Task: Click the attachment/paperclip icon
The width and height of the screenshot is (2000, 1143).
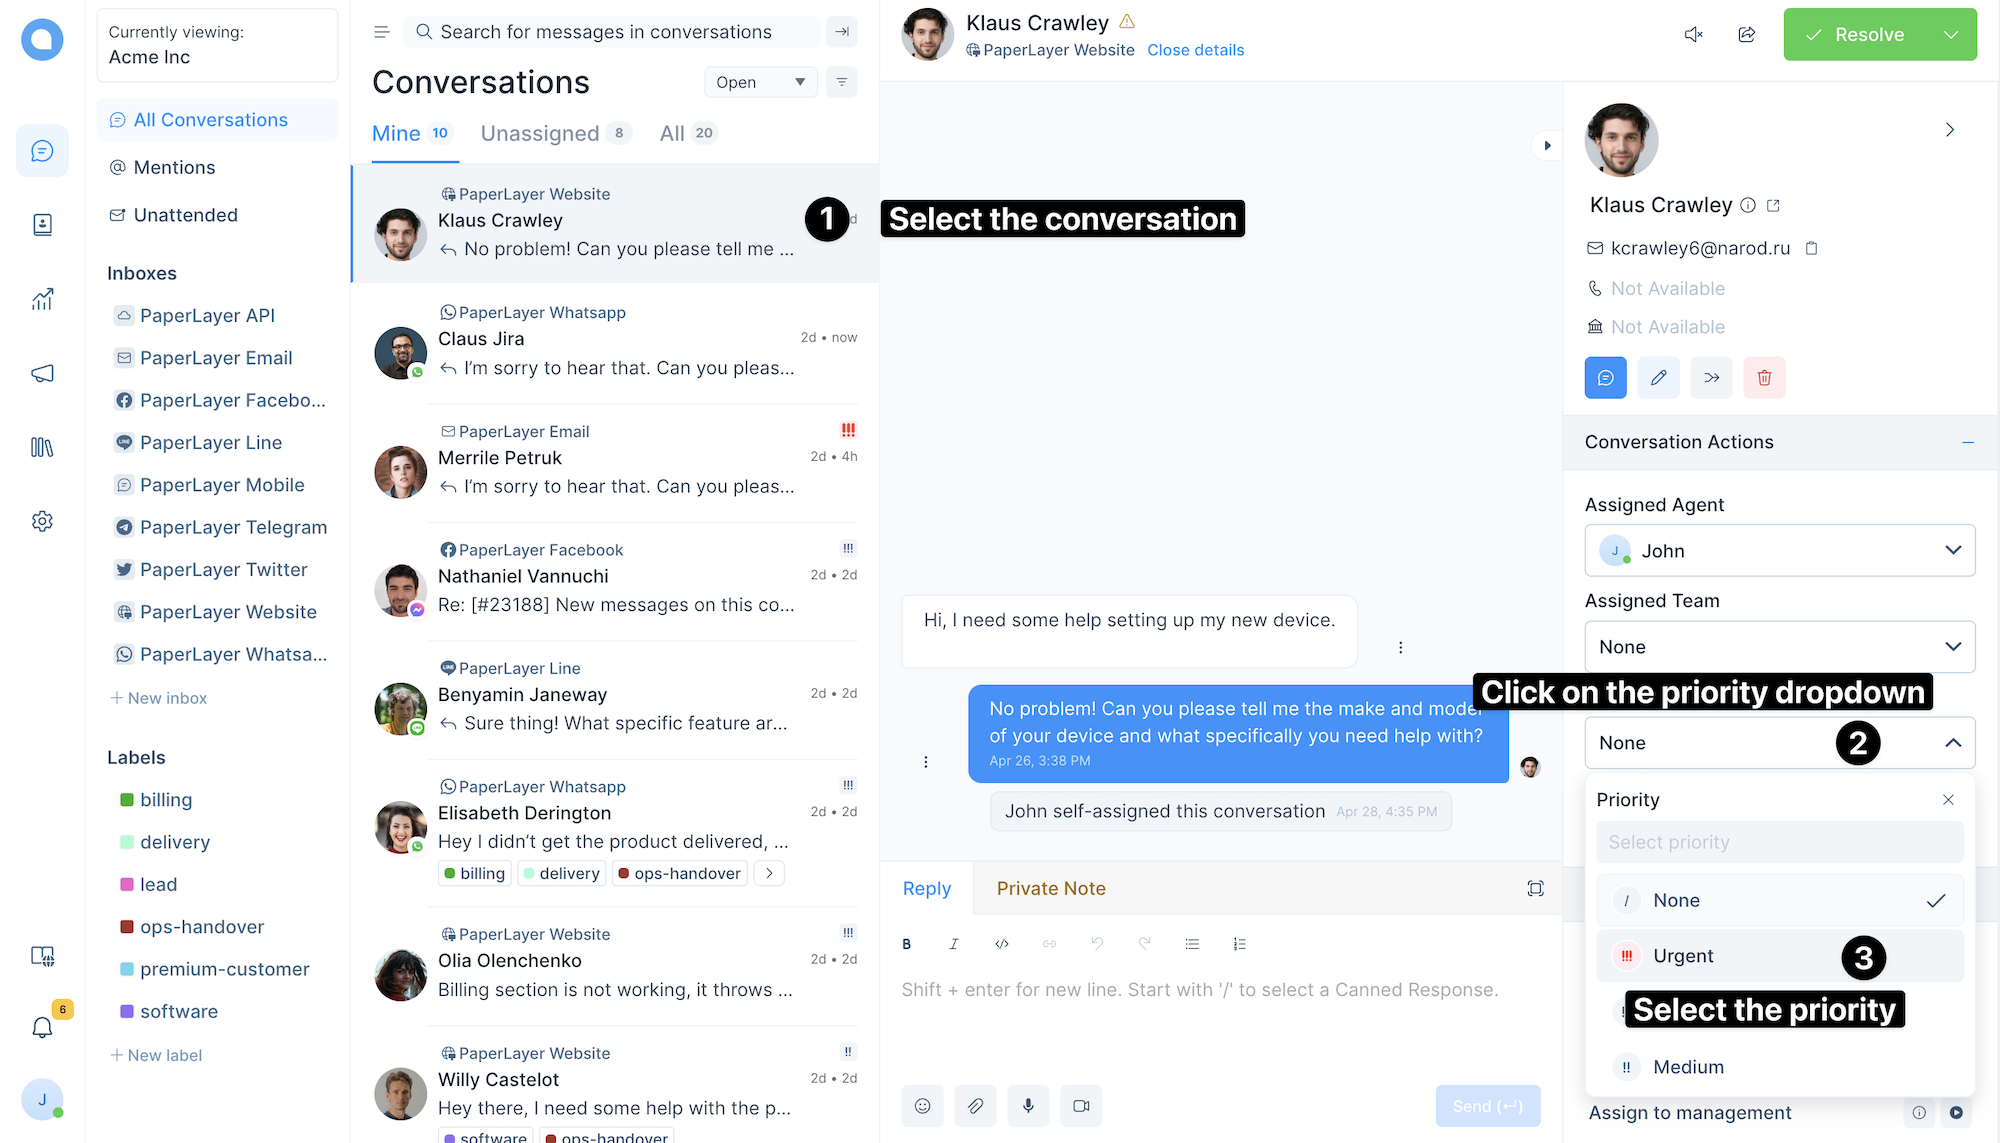Action: click(974, 1106)
